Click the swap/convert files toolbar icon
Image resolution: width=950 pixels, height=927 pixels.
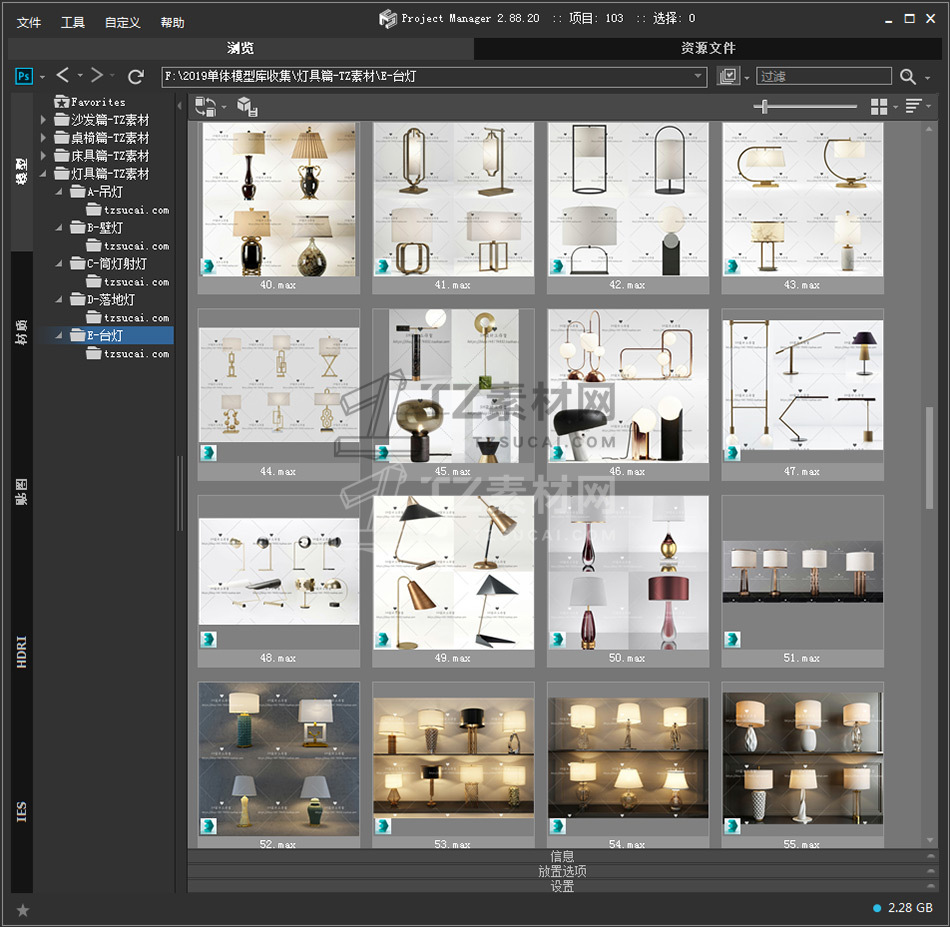tap(205, 106)
